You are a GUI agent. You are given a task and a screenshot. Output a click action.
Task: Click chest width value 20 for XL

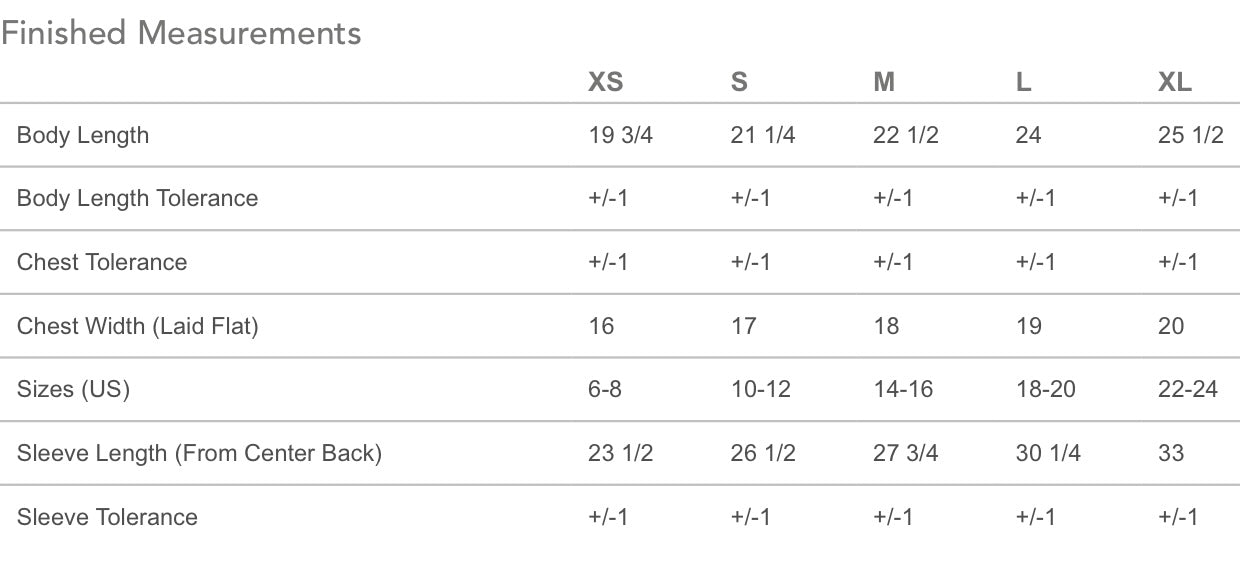tap(1171, 326)
